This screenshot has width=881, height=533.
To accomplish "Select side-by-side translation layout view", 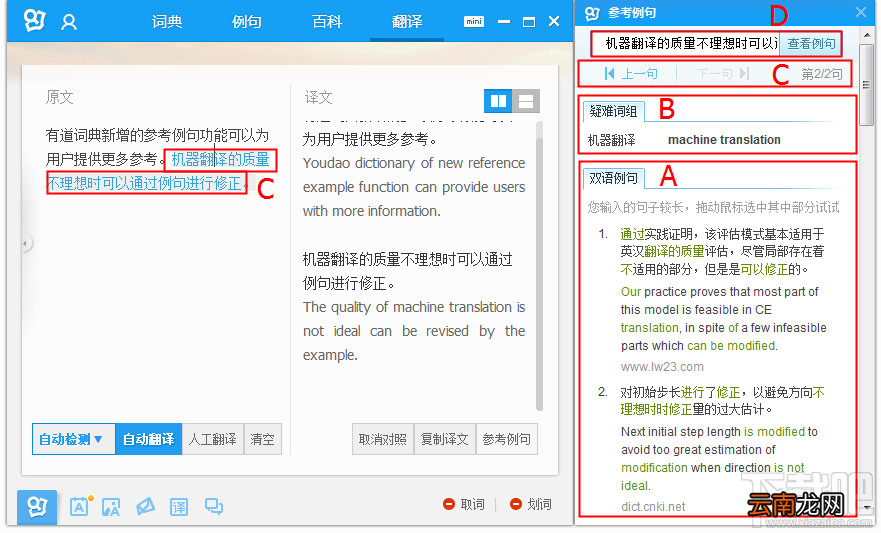I will coord(498,101).
